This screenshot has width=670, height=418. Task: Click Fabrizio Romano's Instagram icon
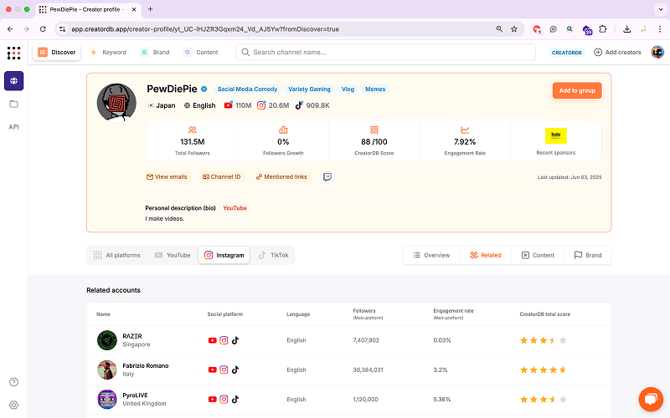pos(223,370)
